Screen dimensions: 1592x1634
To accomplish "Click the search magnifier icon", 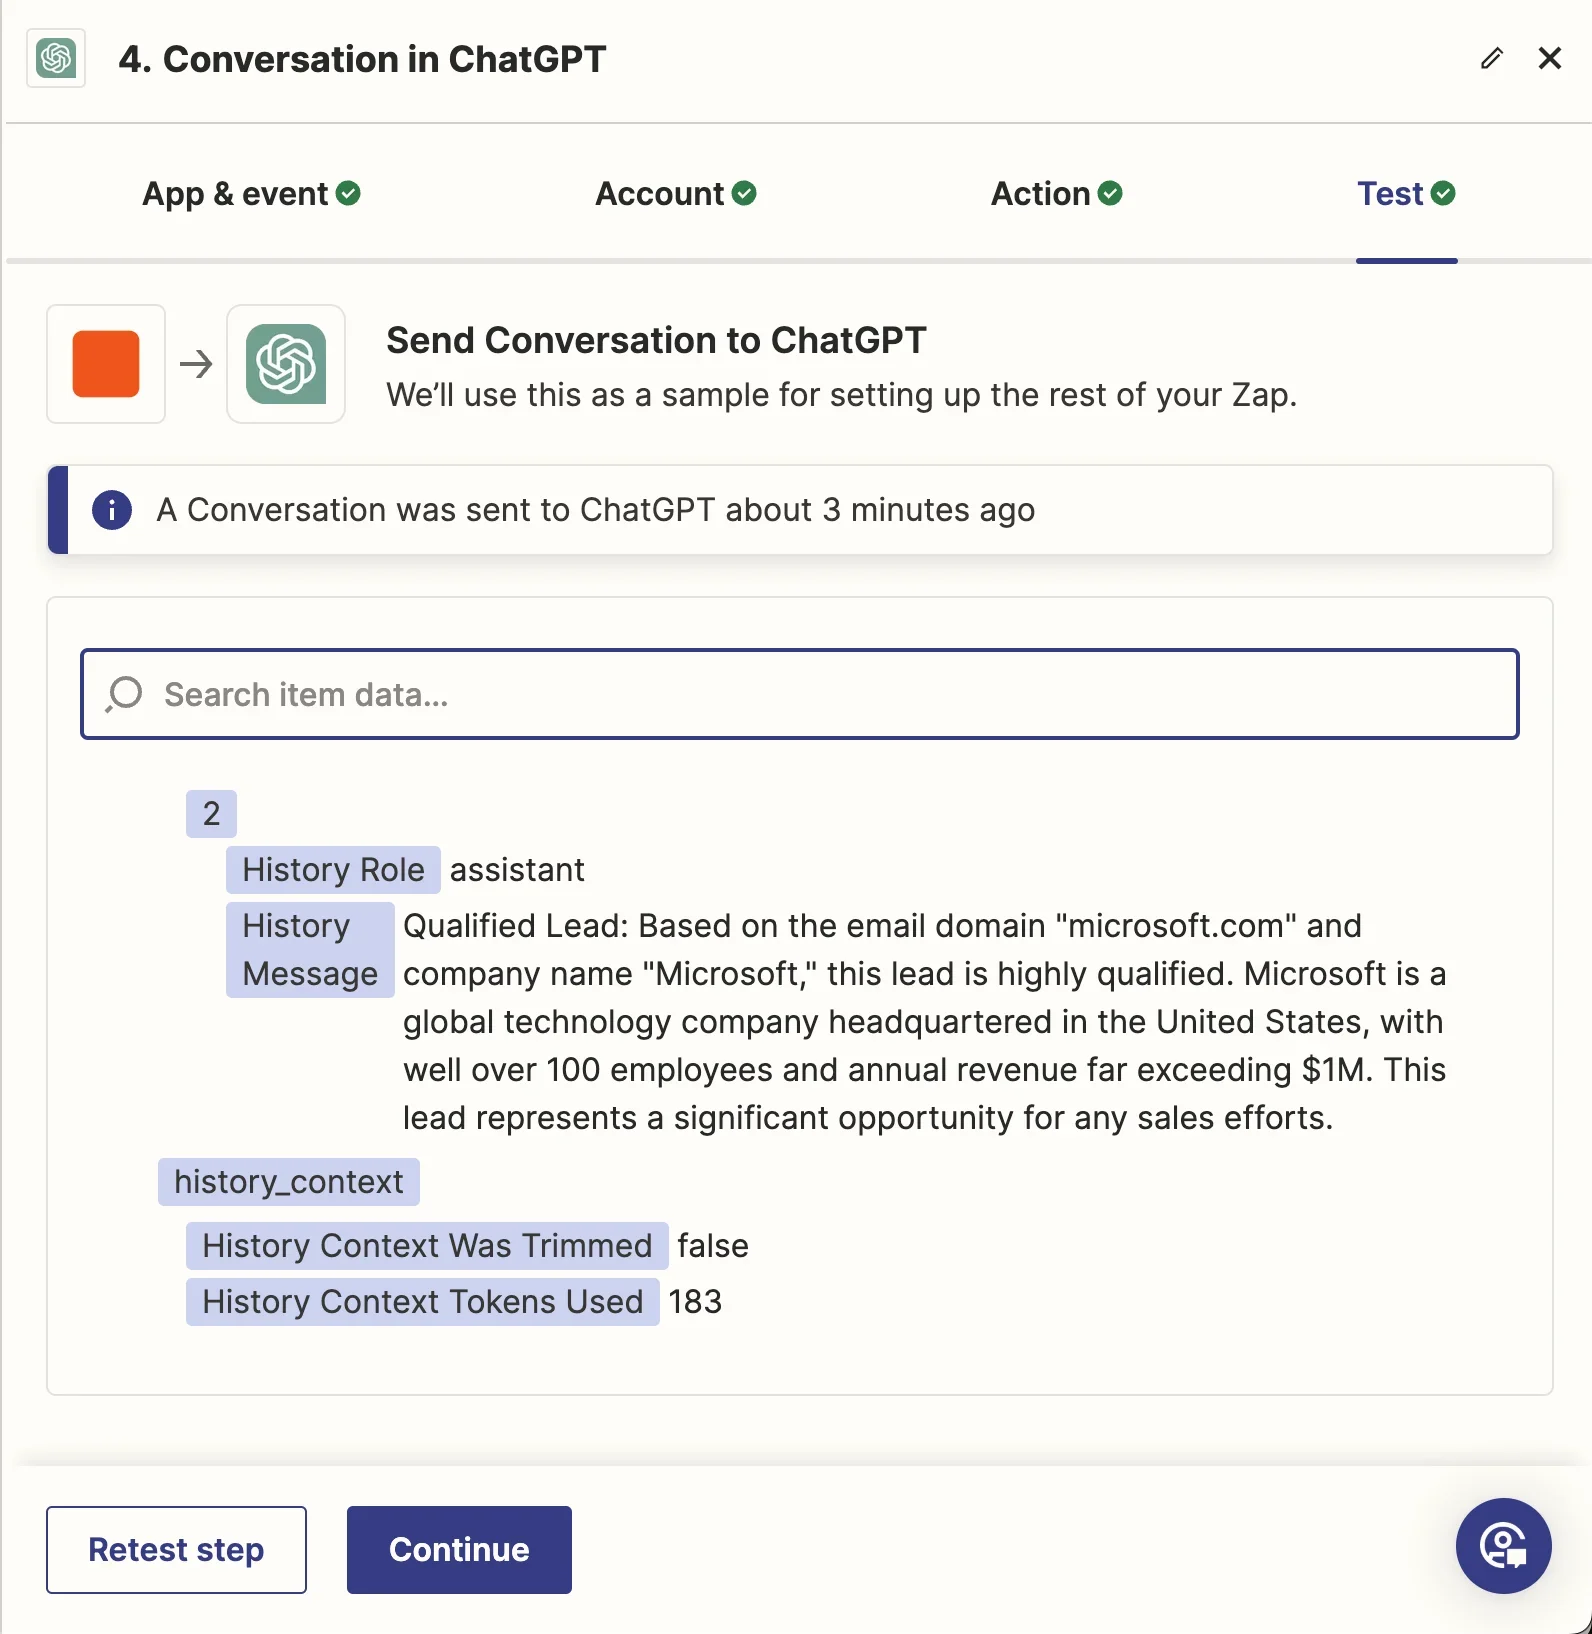I will [x=125, y=694].
